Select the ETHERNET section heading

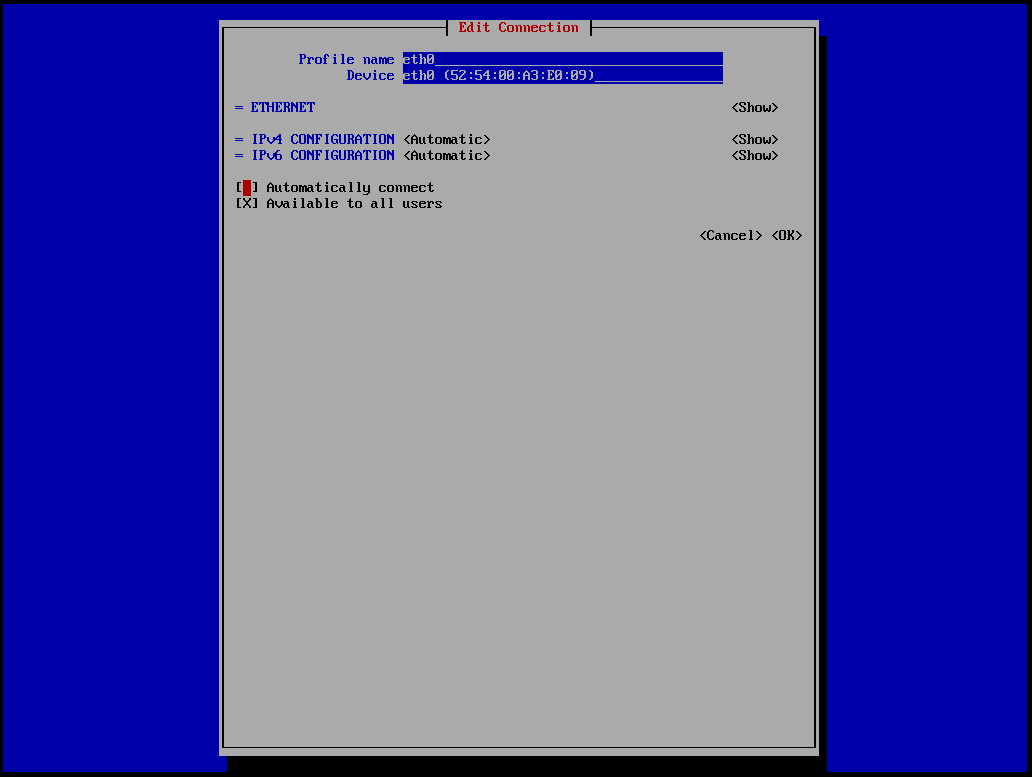click(283, 107)
